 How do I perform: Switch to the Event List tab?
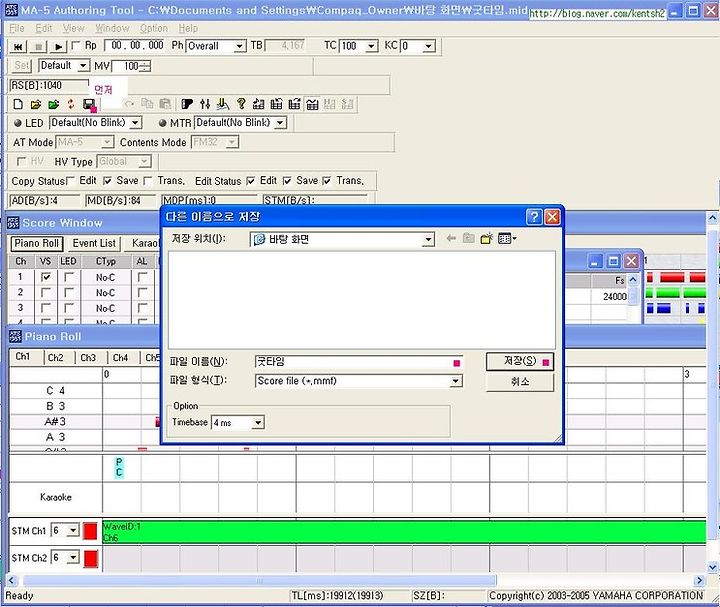point(94,243)
